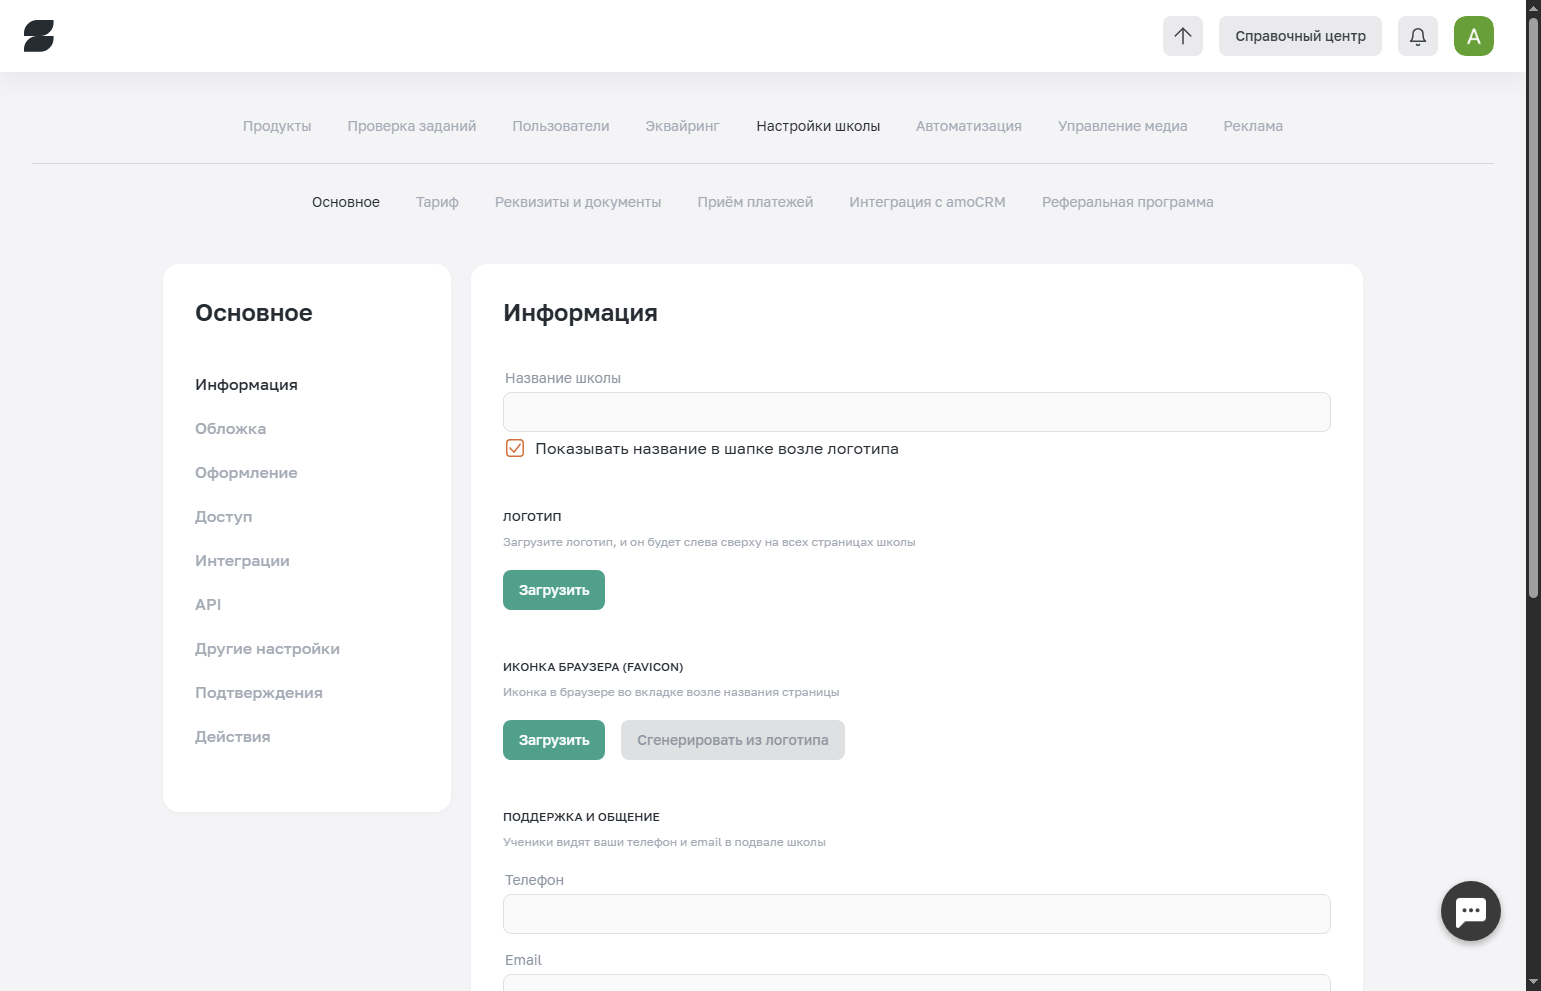The image size is (1541, 991).
Task: Open Автоматизация tab
Action: point(969,126)
